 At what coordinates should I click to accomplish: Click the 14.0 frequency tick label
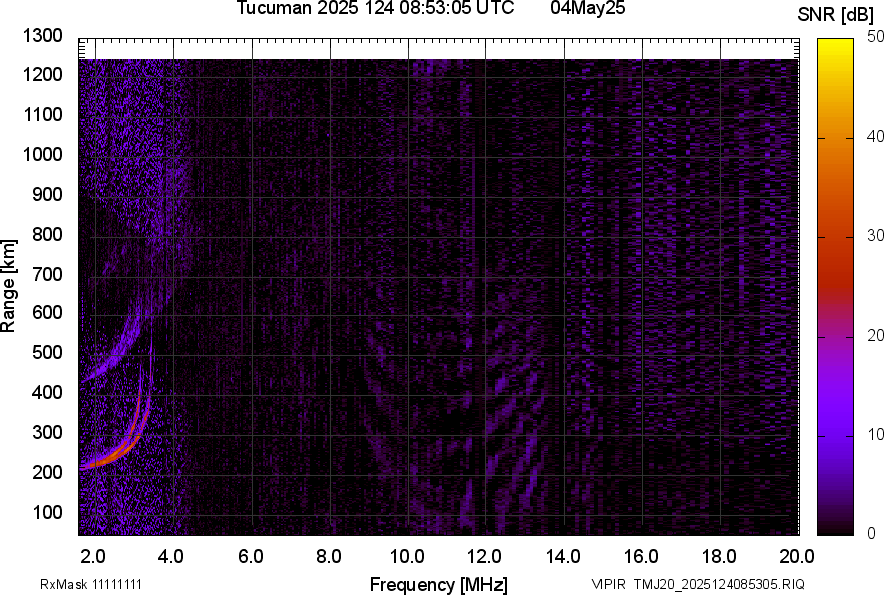tap(563, 557)
